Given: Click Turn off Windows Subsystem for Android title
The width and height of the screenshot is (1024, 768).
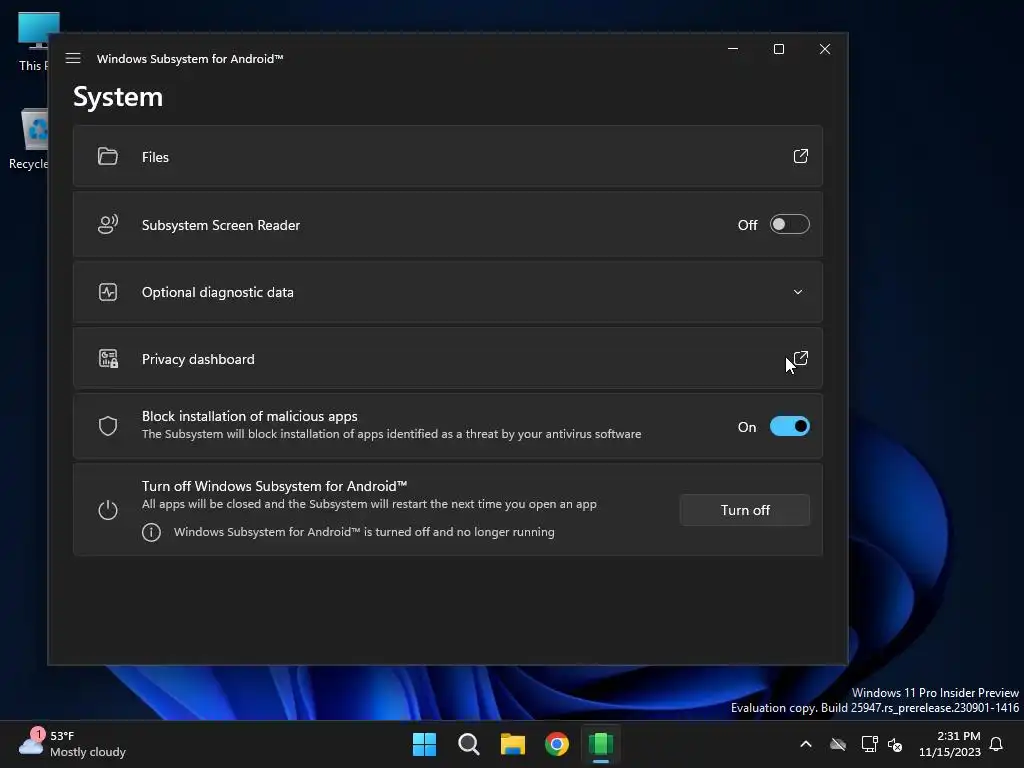Looking at the screenshot, I should click(274, 486).
